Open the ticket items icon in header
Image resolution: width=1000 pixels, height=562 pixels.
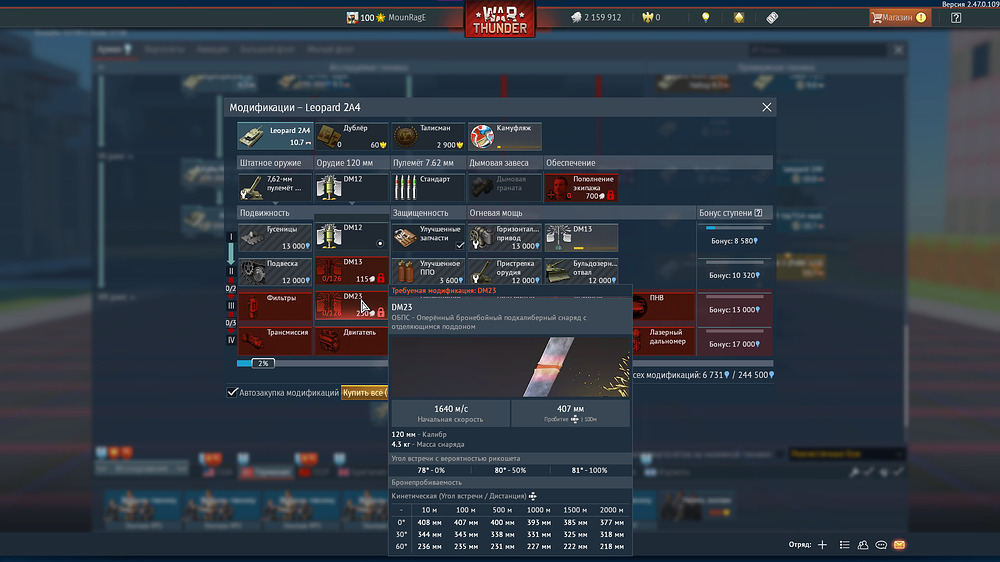[772, 17]
